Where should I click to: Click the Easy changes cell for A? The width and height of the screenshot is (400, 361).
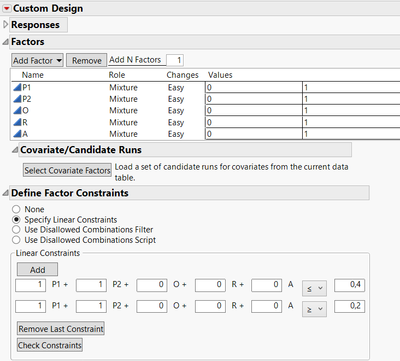pyautogui.click(x=176, y=134)
